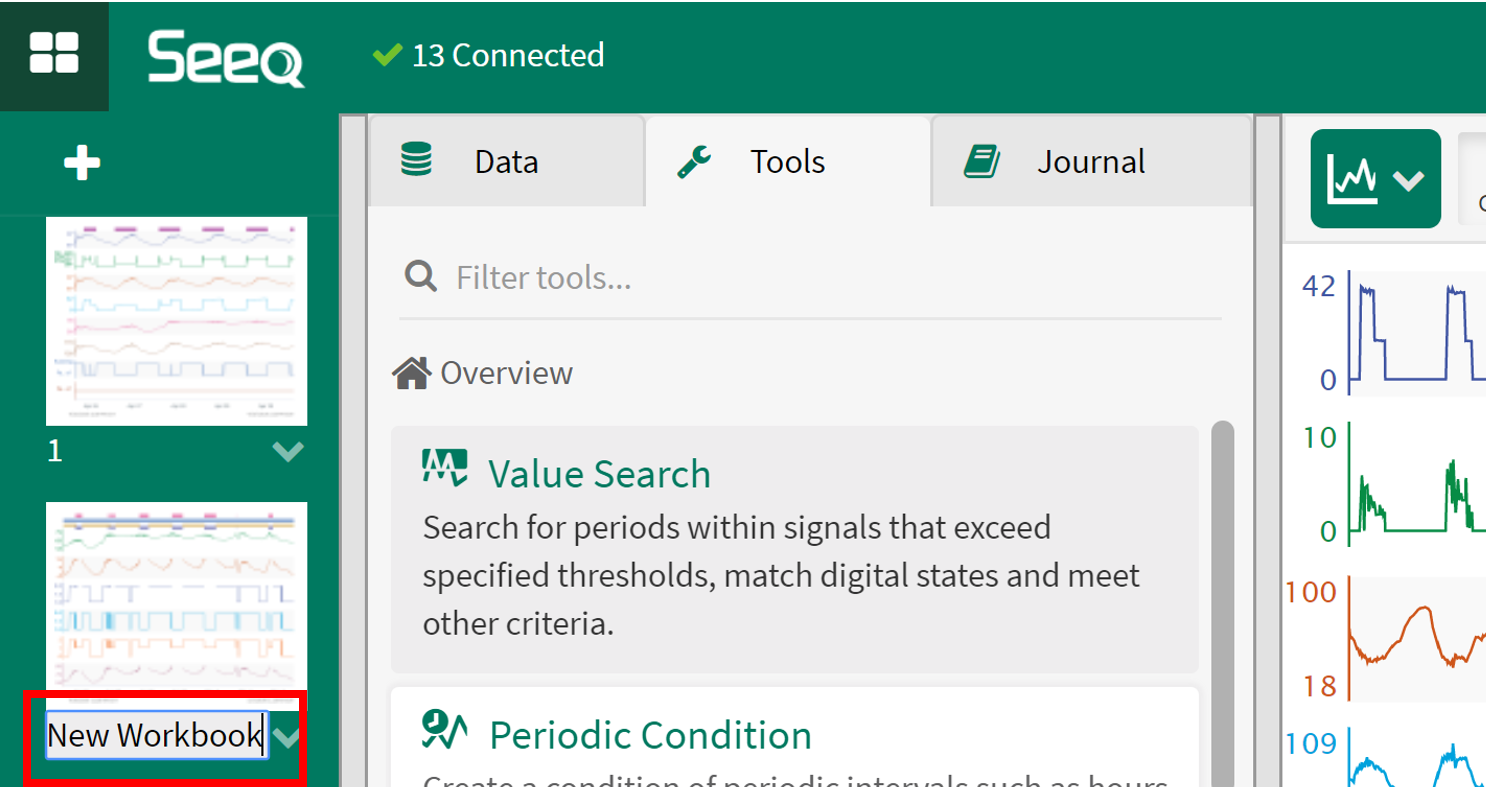Screen dimensions: 1488x787
Task: Open the trend view chart dropdown
Action: tap(1375, 178)
